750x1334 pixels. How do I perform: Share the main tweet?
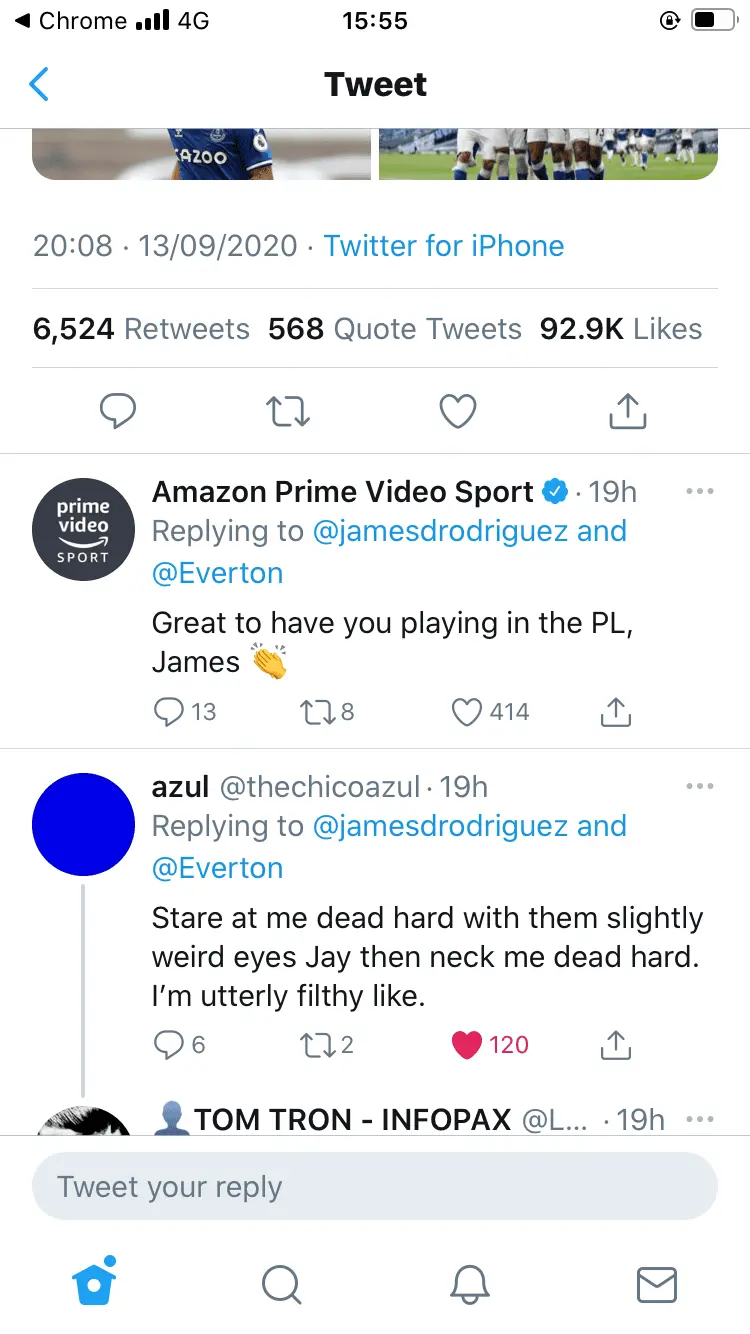click(x=628, y=411)
